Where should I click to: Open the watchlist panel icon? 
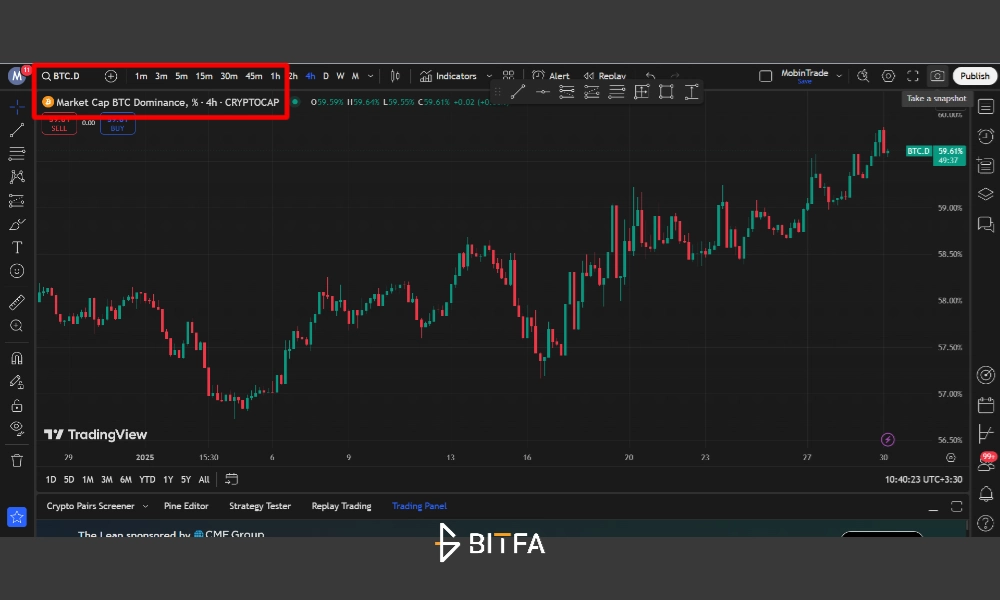coord(985,107)
